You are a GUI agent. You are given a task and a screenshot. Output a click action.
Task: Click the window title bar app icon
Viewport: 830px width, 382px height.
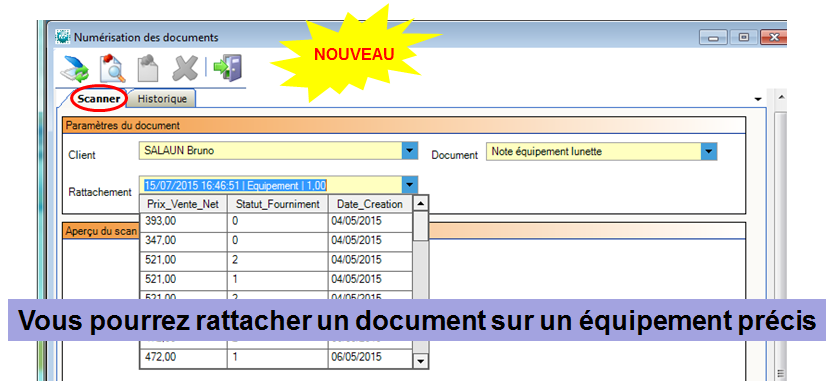(x=63, y=38)
